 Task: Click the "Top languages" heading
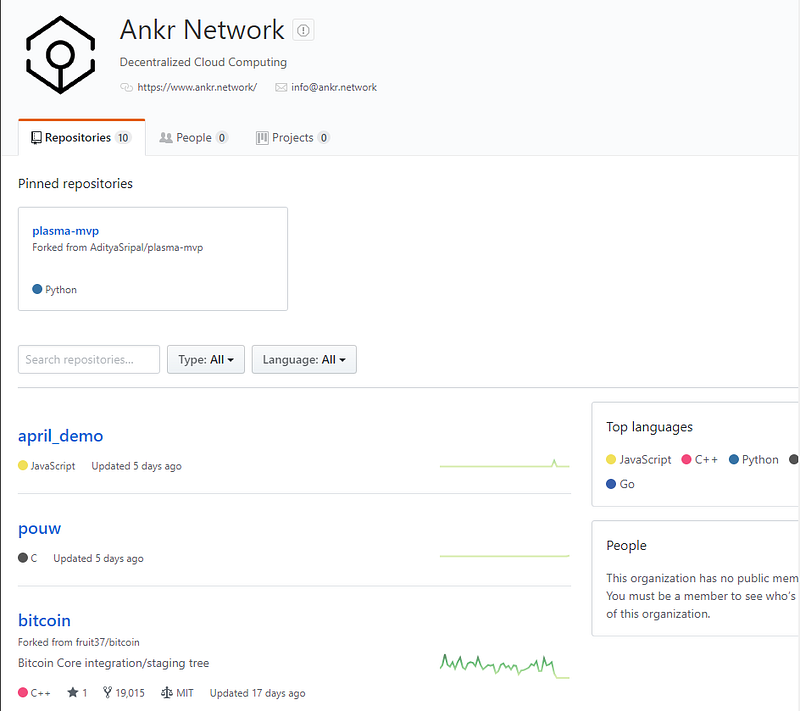click(649, 427)
